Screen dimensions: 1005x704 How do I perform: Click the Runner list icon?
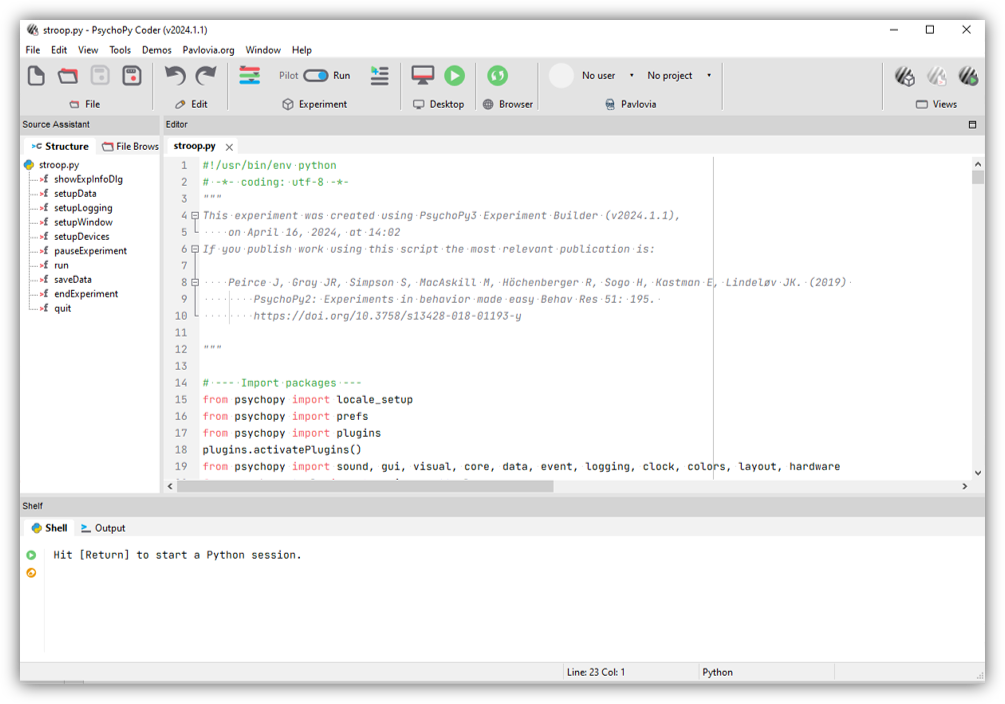[379, 76]
